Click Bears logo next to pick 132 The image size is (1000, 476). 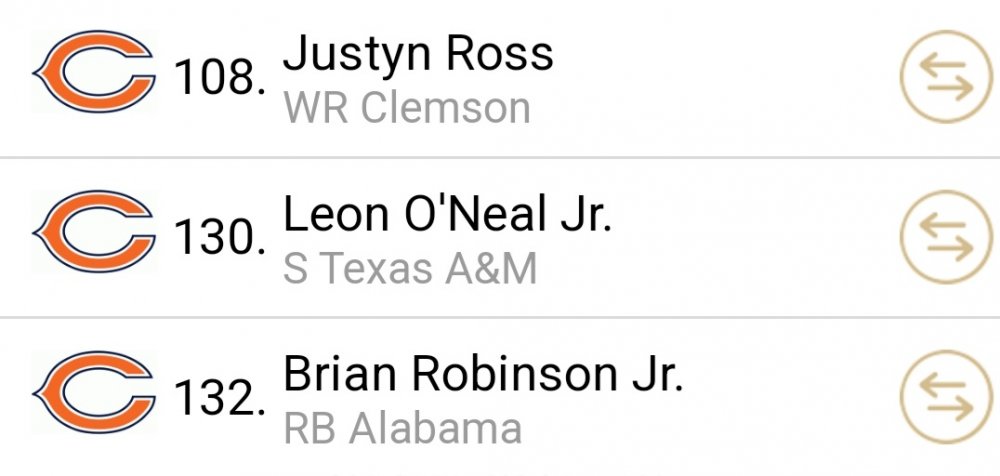(94, 392)
